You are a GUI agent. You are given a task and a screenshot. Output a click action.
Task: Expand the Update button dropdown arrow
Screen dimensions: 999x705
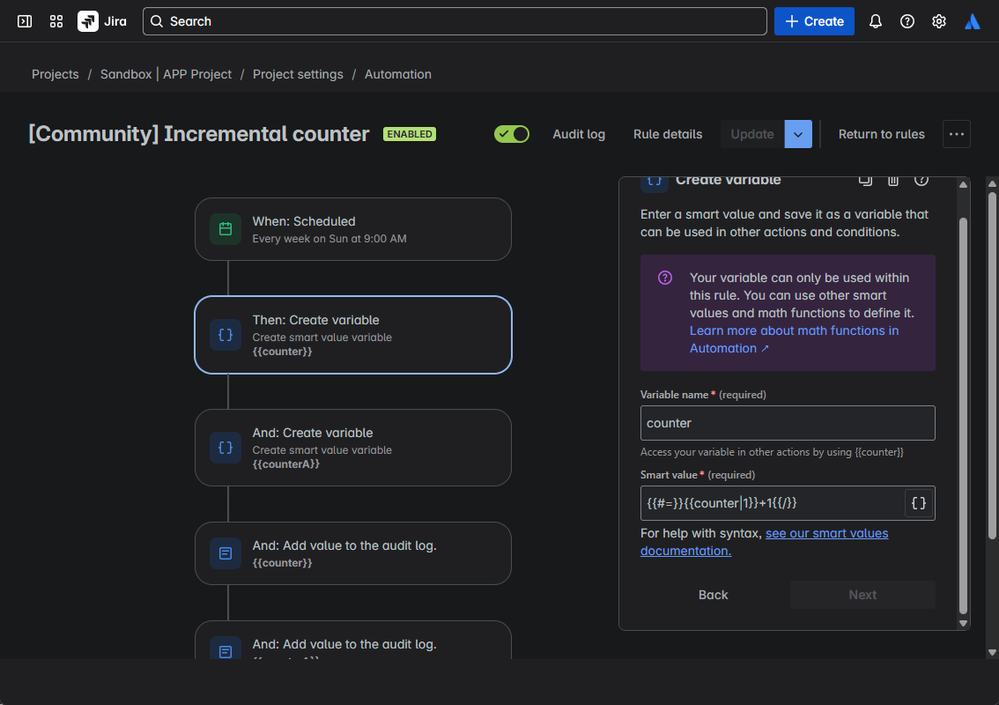tap(797, 134)
